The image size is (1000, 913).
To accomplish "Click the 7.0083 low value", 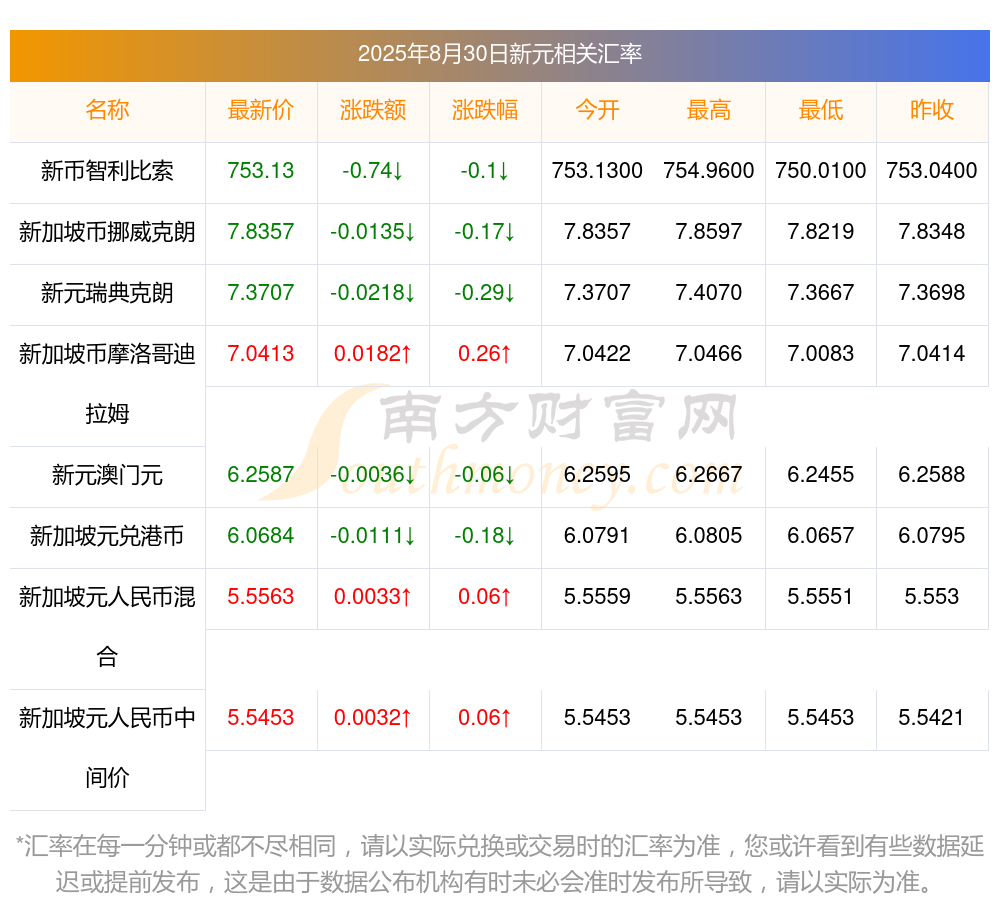I will 821,353.
